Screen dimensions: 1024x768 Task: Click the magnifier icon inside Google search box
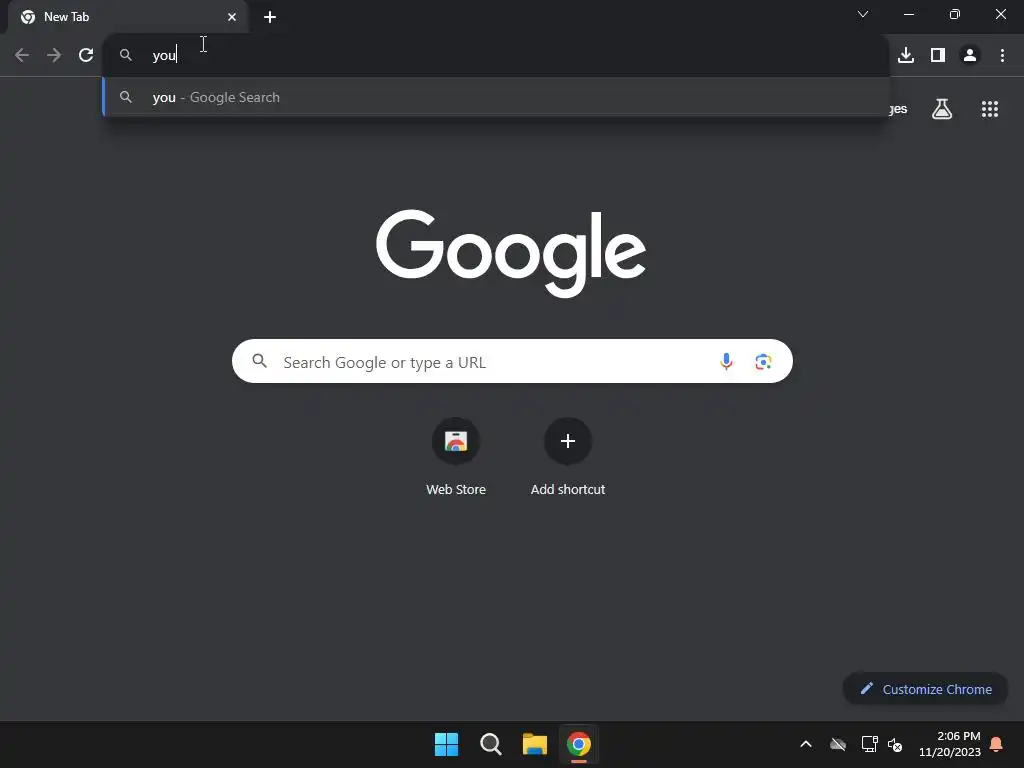259,360
